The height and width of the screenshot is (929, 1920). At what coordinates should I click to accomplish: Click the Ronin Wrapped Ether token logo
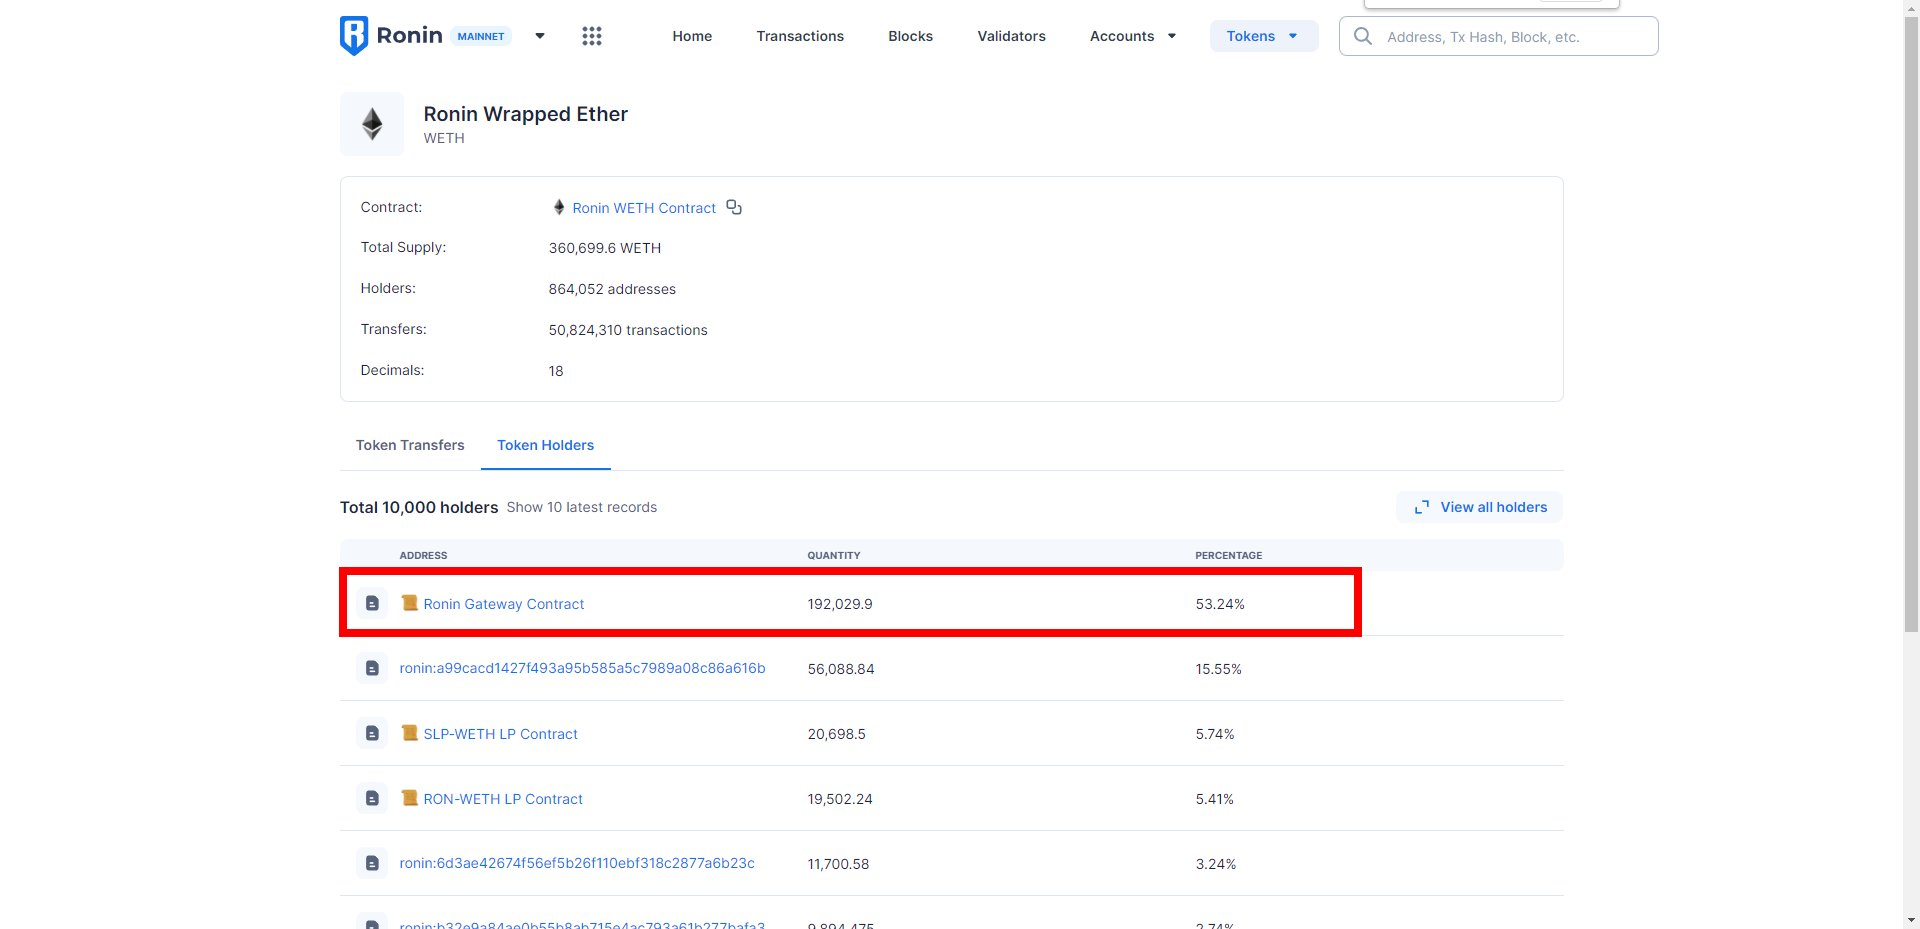tap(372, 124)
